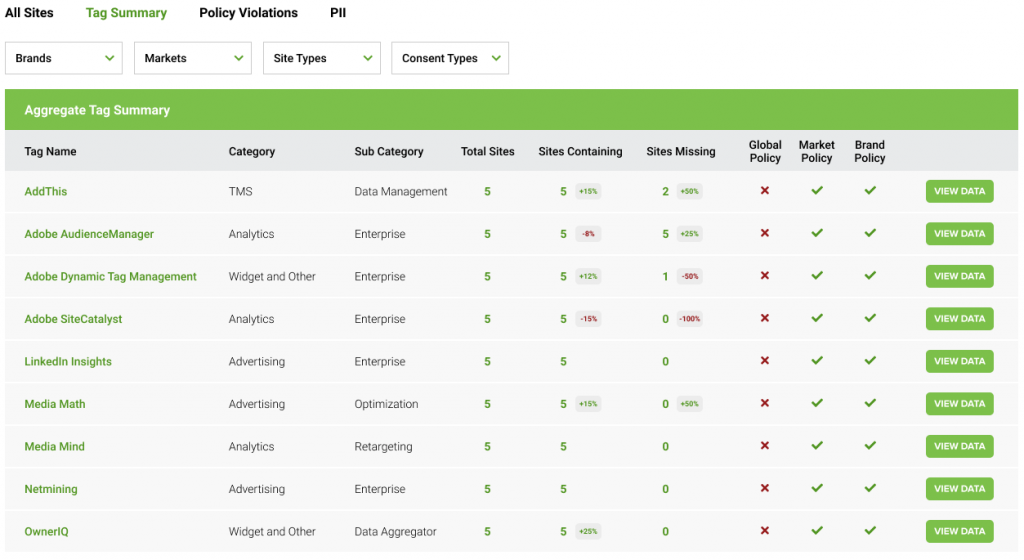Click OwnerIQ Market Policy checkmark
This screenshot has height=560, width=1024.
point(817,531)
